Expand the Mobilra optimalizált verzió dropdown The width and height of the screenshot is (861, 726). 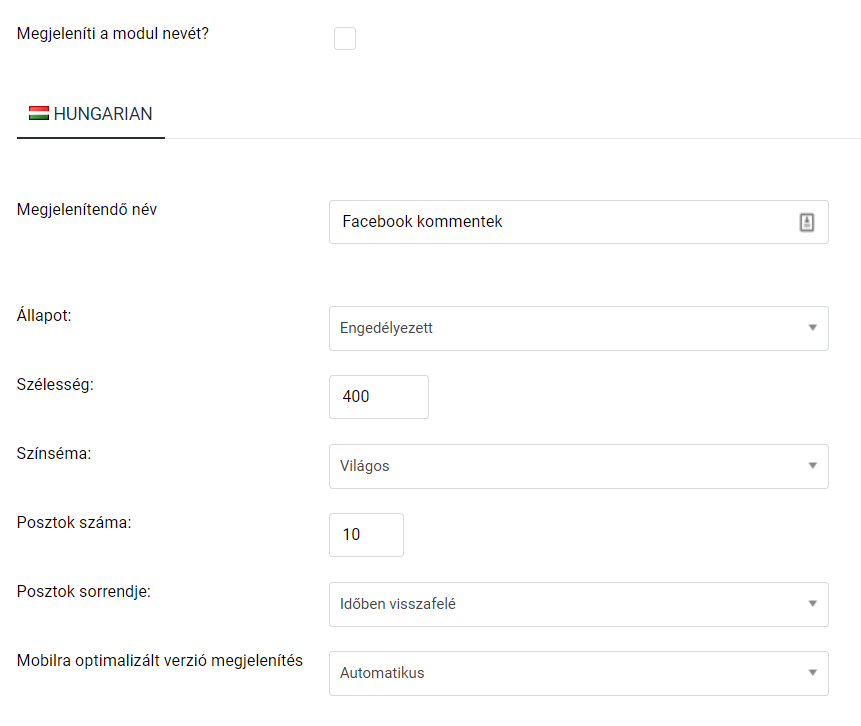tap(579, 673)
